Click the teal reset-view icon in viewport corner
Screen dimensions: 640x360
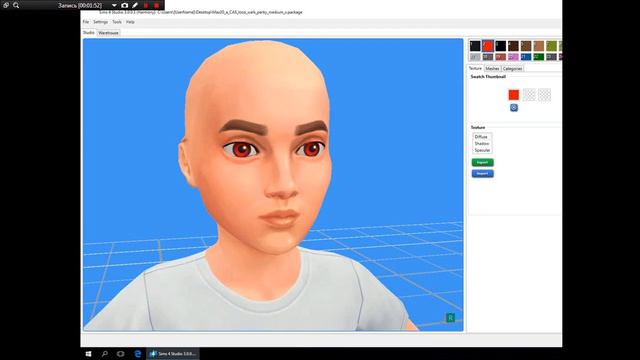click(x=450, y=318)
